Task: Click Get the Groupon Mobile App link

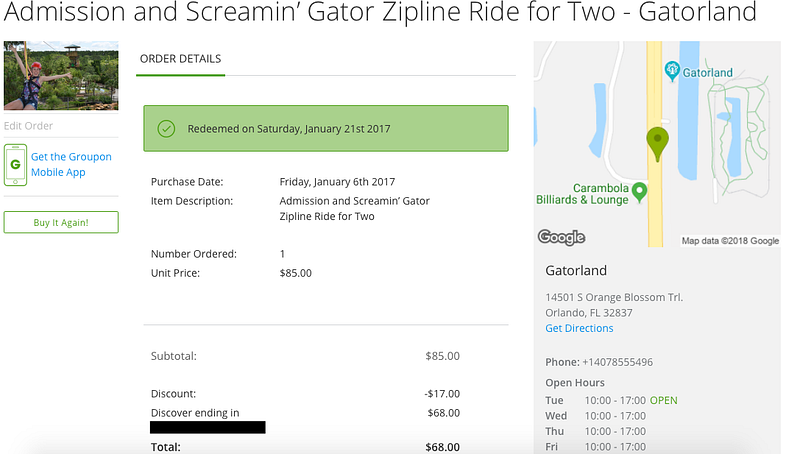Action: pos(71,164)
